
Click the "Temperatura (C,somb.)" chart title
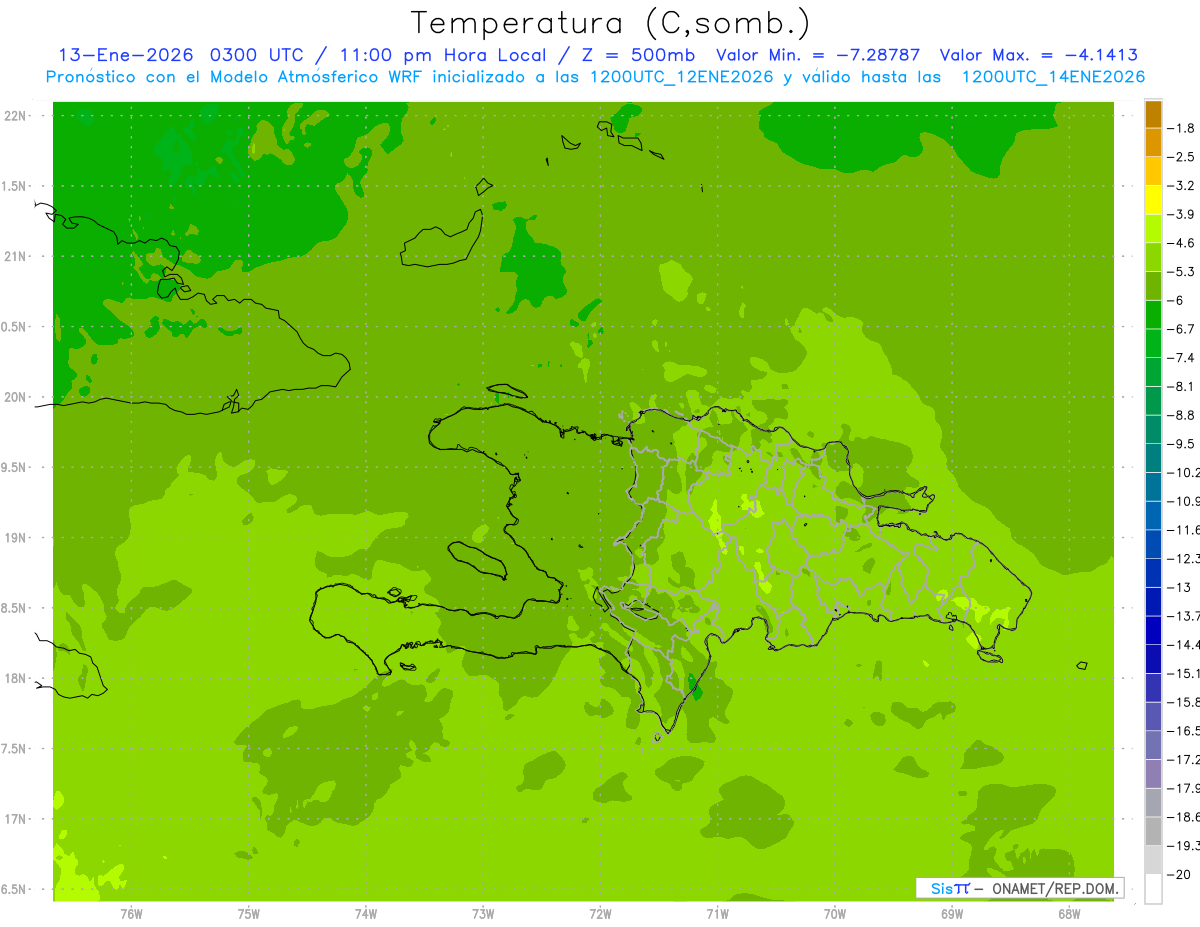click(x=611, y=24)
